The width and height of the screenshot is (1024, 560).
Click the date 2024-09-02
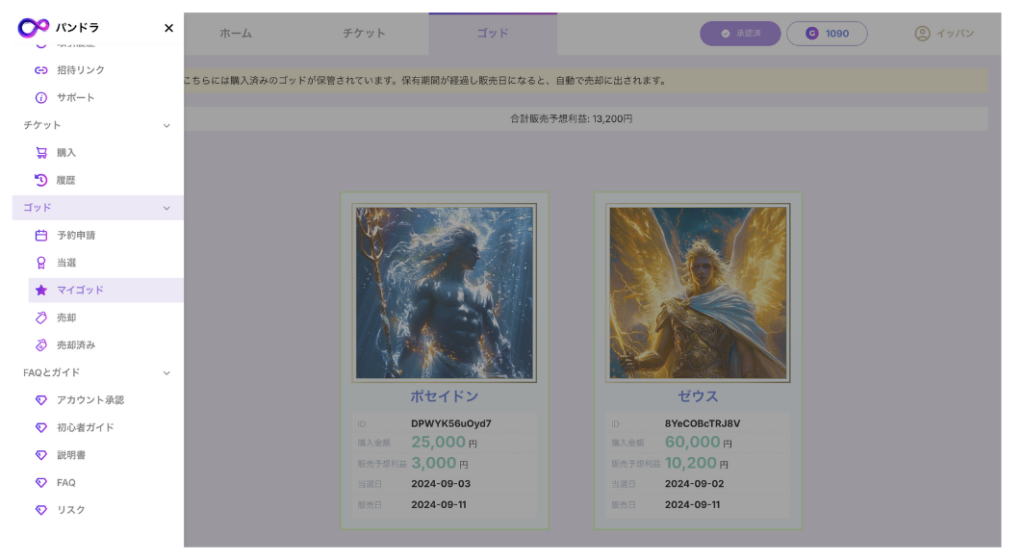point(694,484)
